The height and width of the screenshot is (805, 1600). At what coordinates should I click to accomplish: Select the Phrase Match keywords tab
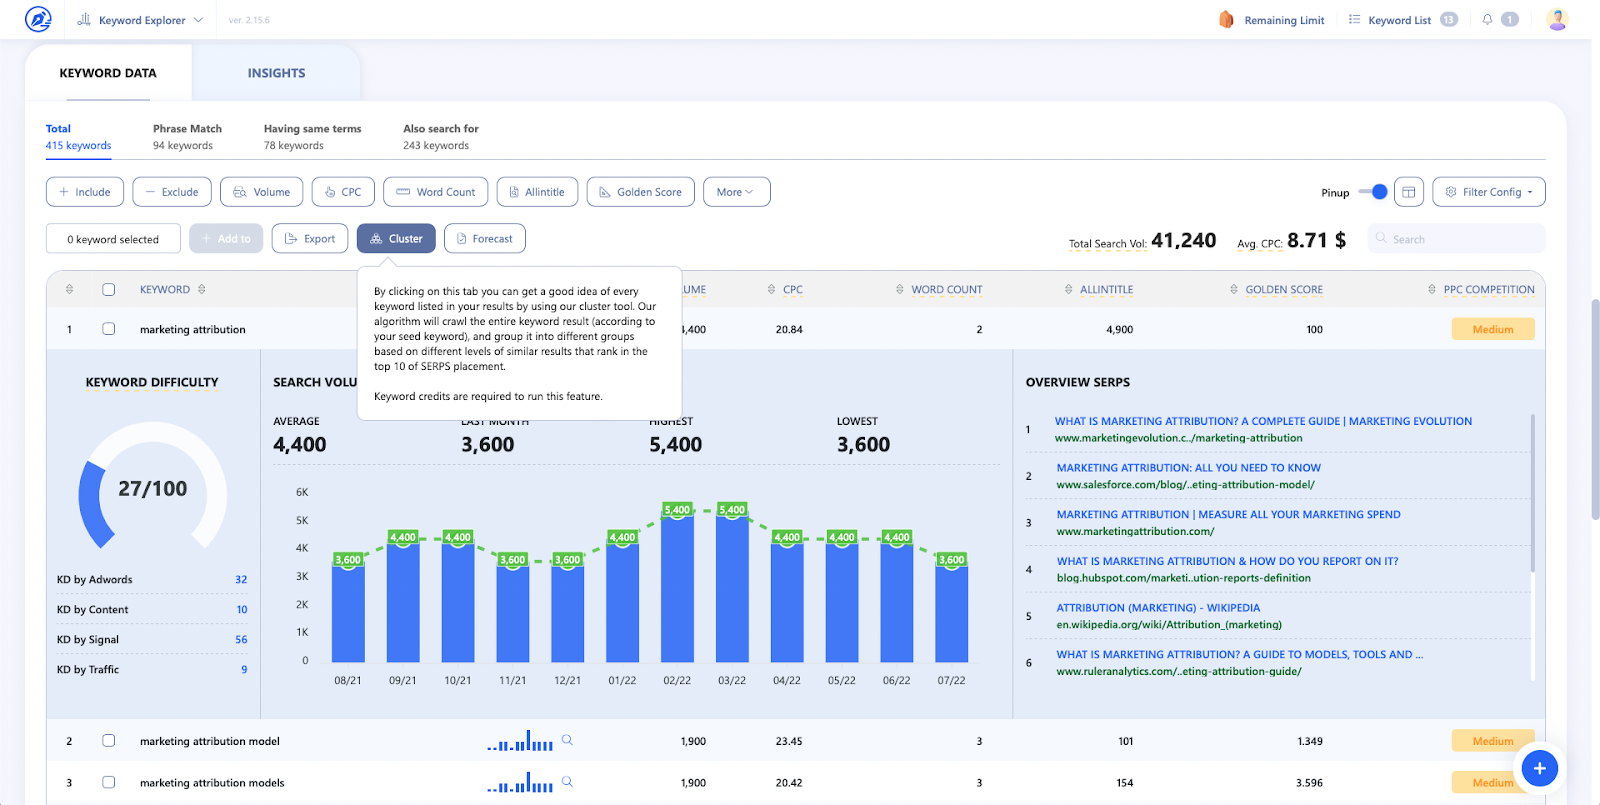tap(187, 137)
